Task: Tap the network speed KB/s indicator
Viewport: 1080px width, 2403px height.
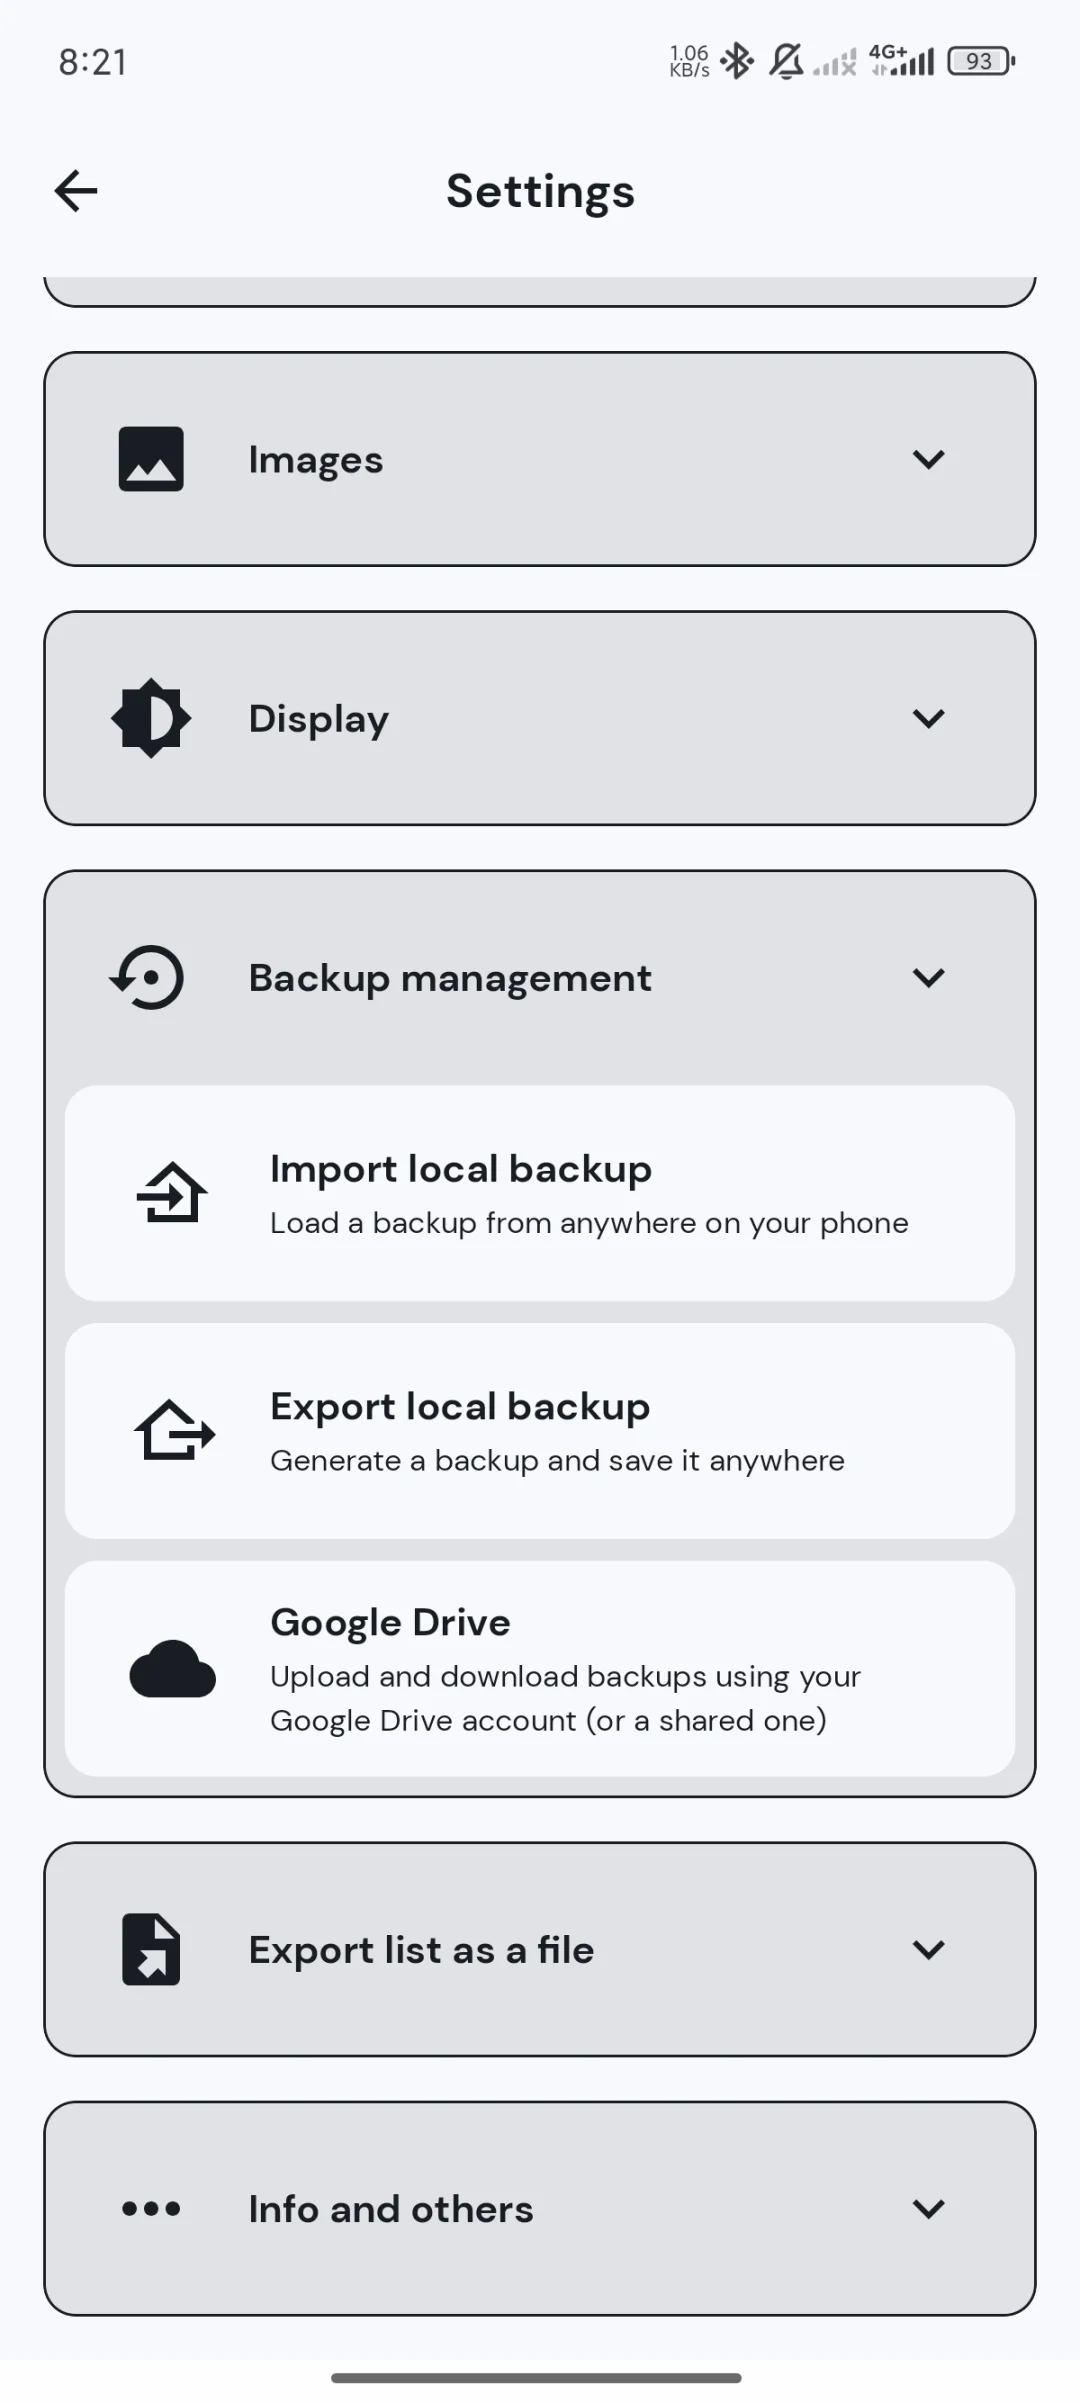Action: point(689,61)
